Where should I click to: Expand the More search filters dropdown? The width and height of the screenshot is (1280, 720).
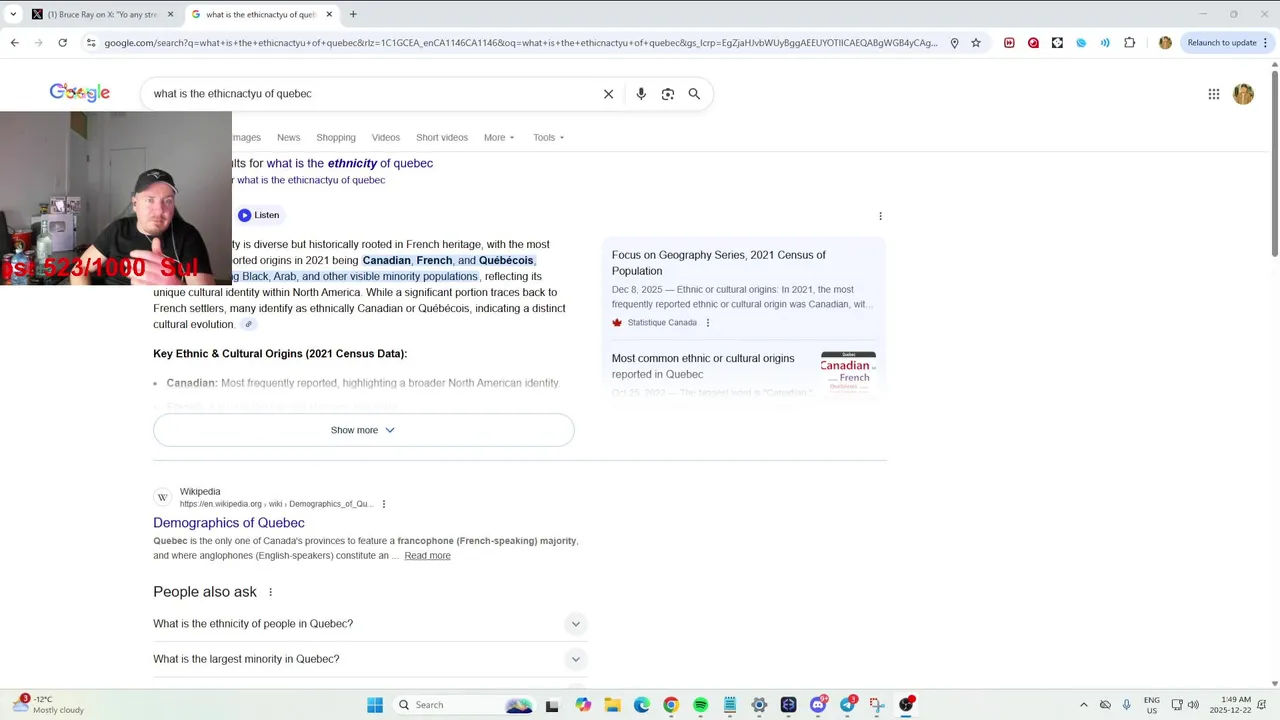coord(499,137)
